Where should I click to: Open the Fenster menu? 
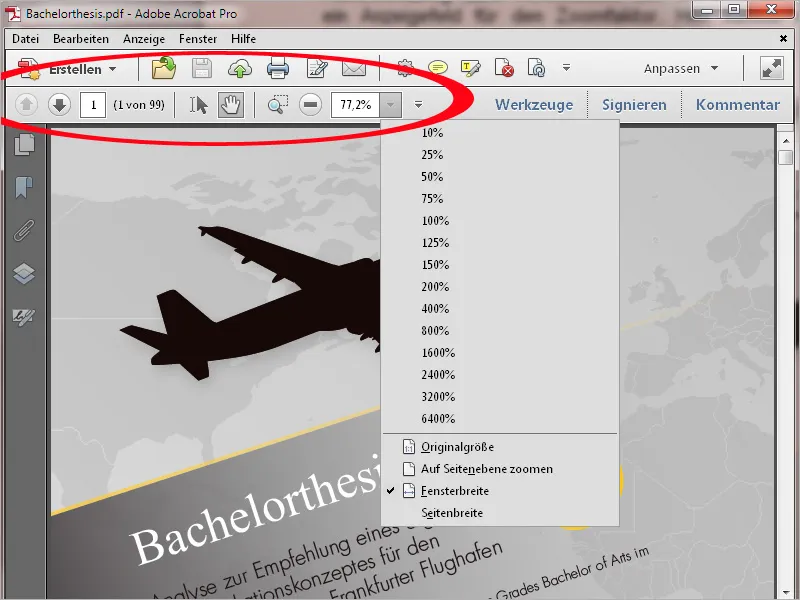point(198,39)
